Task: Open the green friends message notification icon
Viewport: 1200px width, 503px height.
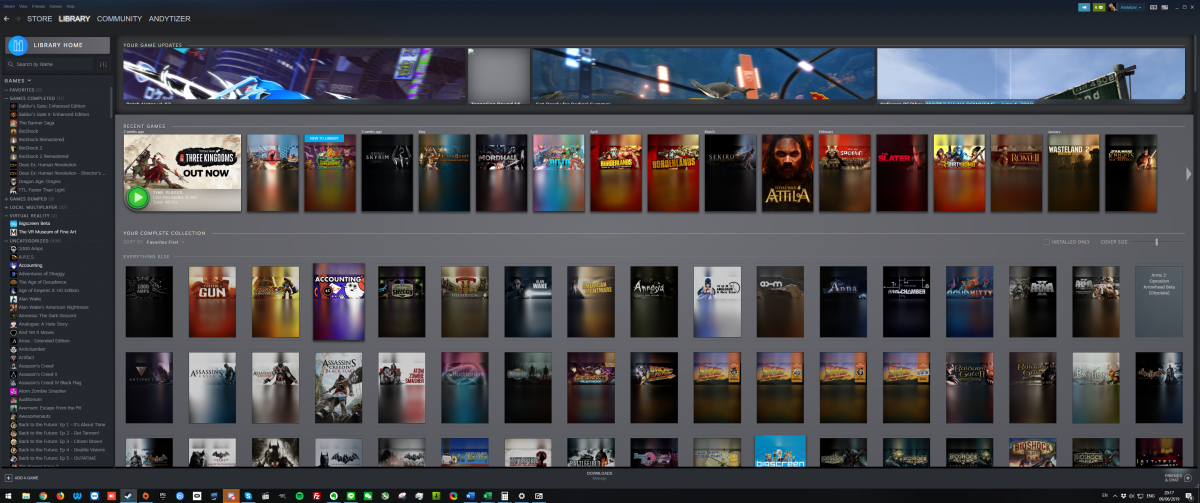Action: [x=1100, y=7]
